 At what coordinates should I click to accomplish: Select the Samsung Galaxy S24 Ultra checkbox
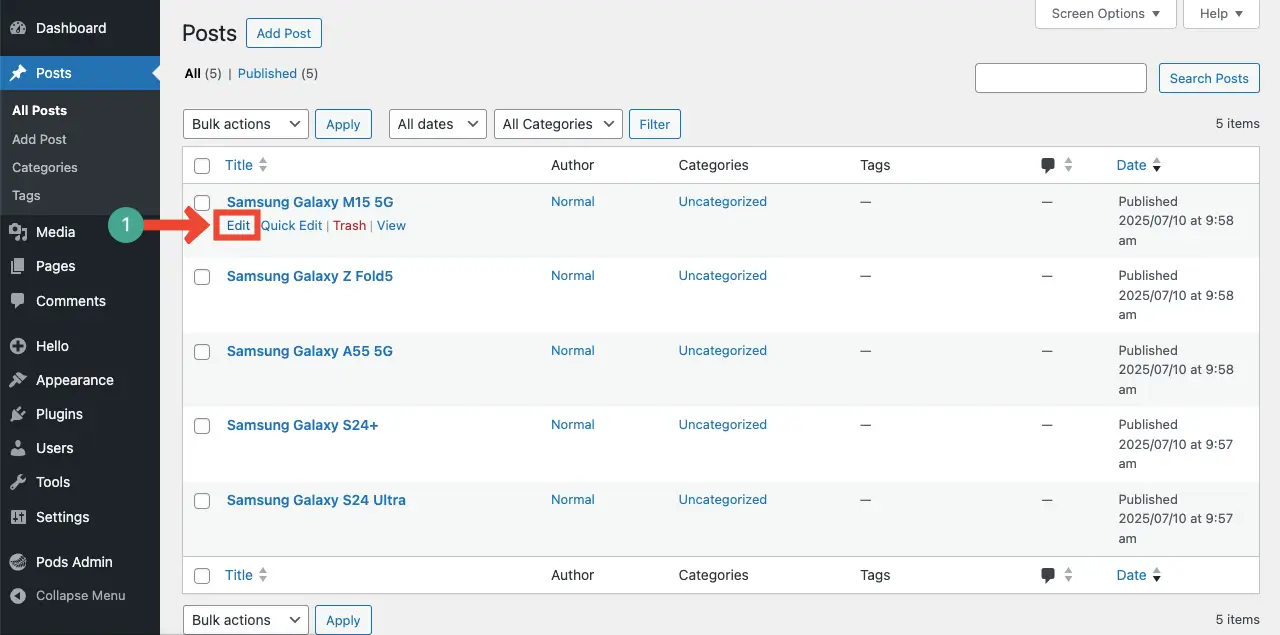[202, 501]
